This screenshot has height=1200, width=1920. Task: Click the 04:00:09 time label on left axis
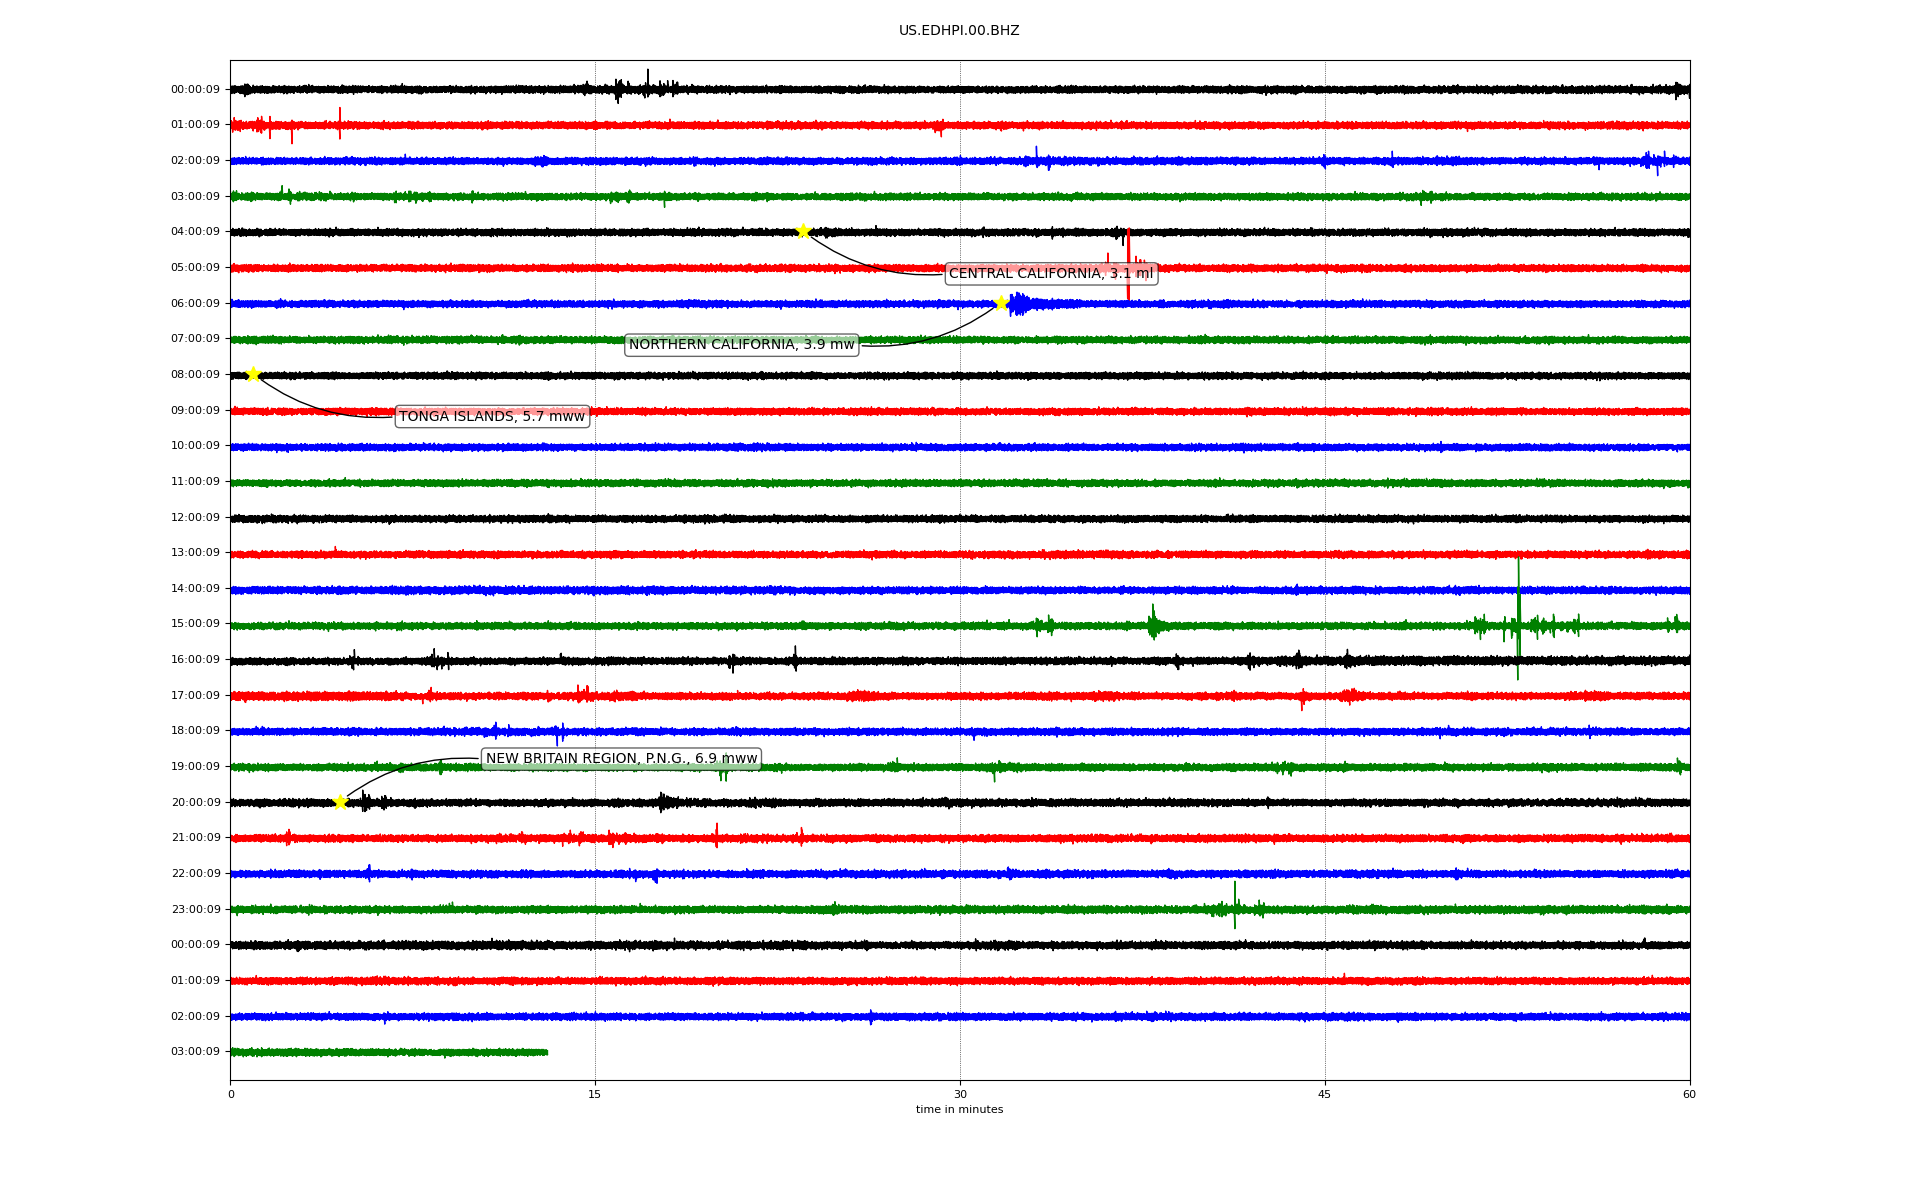click(x=195, y=232)
